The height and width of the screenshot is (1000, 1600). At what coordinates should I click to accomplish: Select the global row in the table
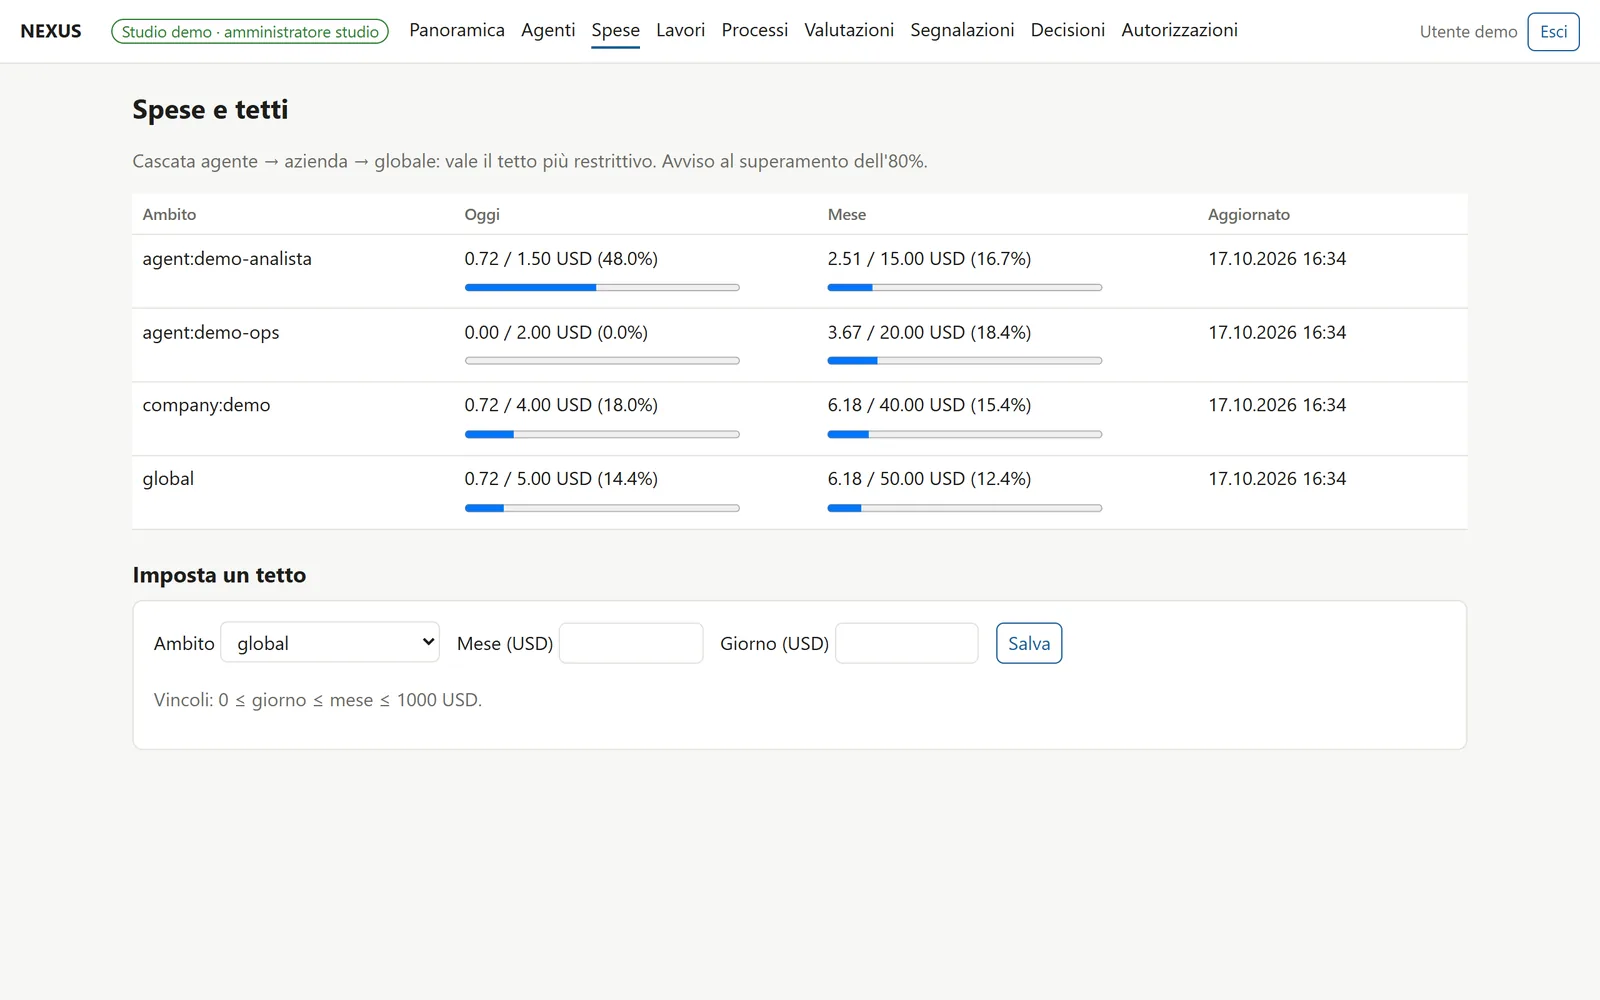pyautogui.click(x=800, y=492)
